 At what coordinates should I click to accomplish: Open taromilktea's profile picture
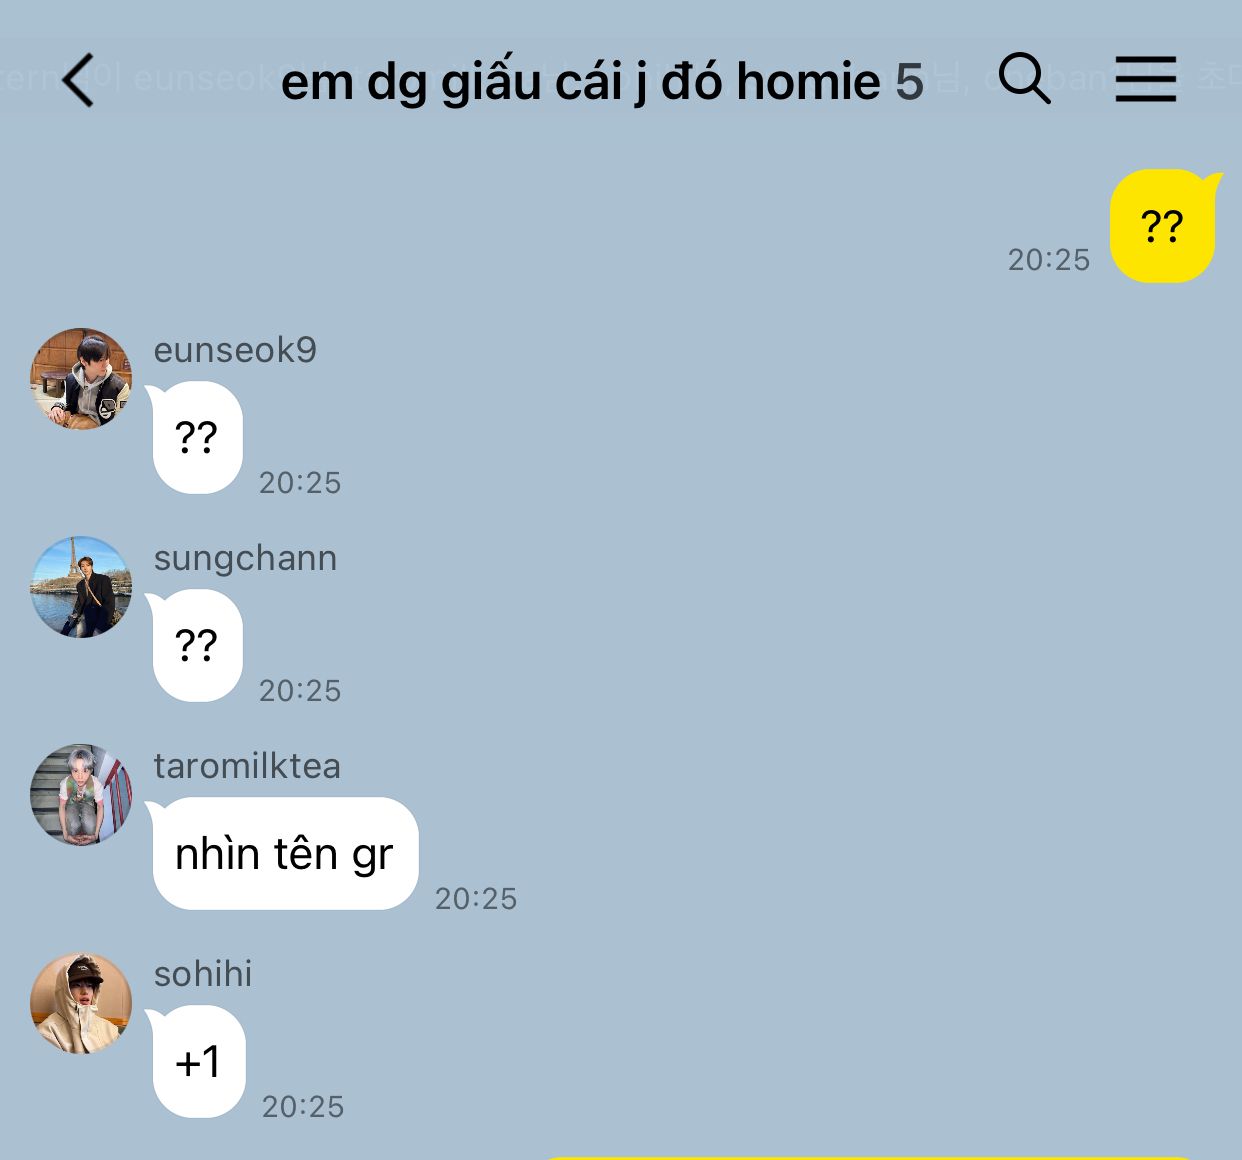click(x=81, y=794)
